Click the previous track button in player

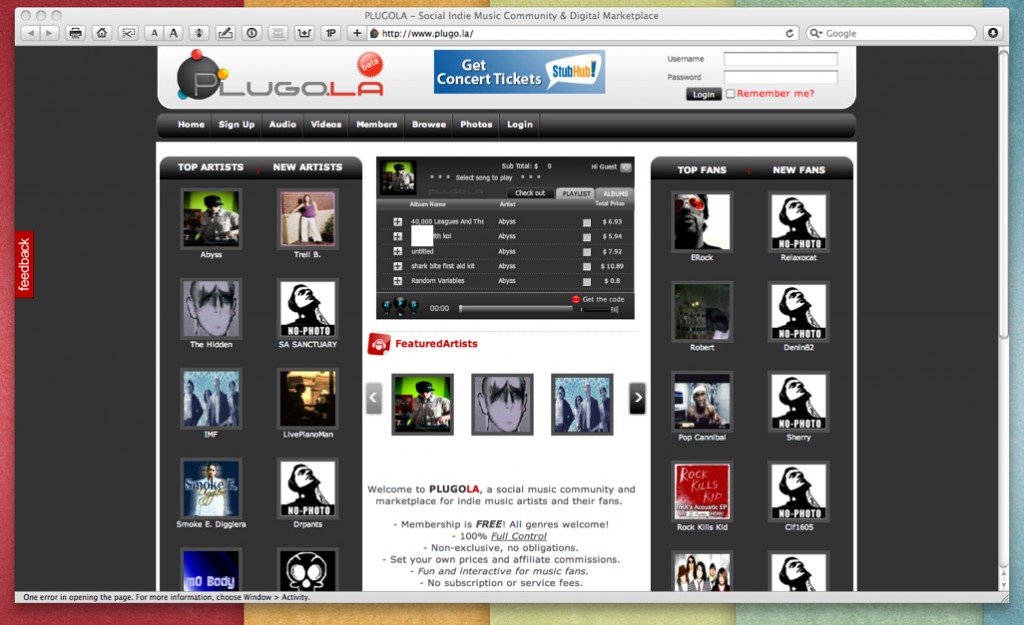tap(386, 306)
